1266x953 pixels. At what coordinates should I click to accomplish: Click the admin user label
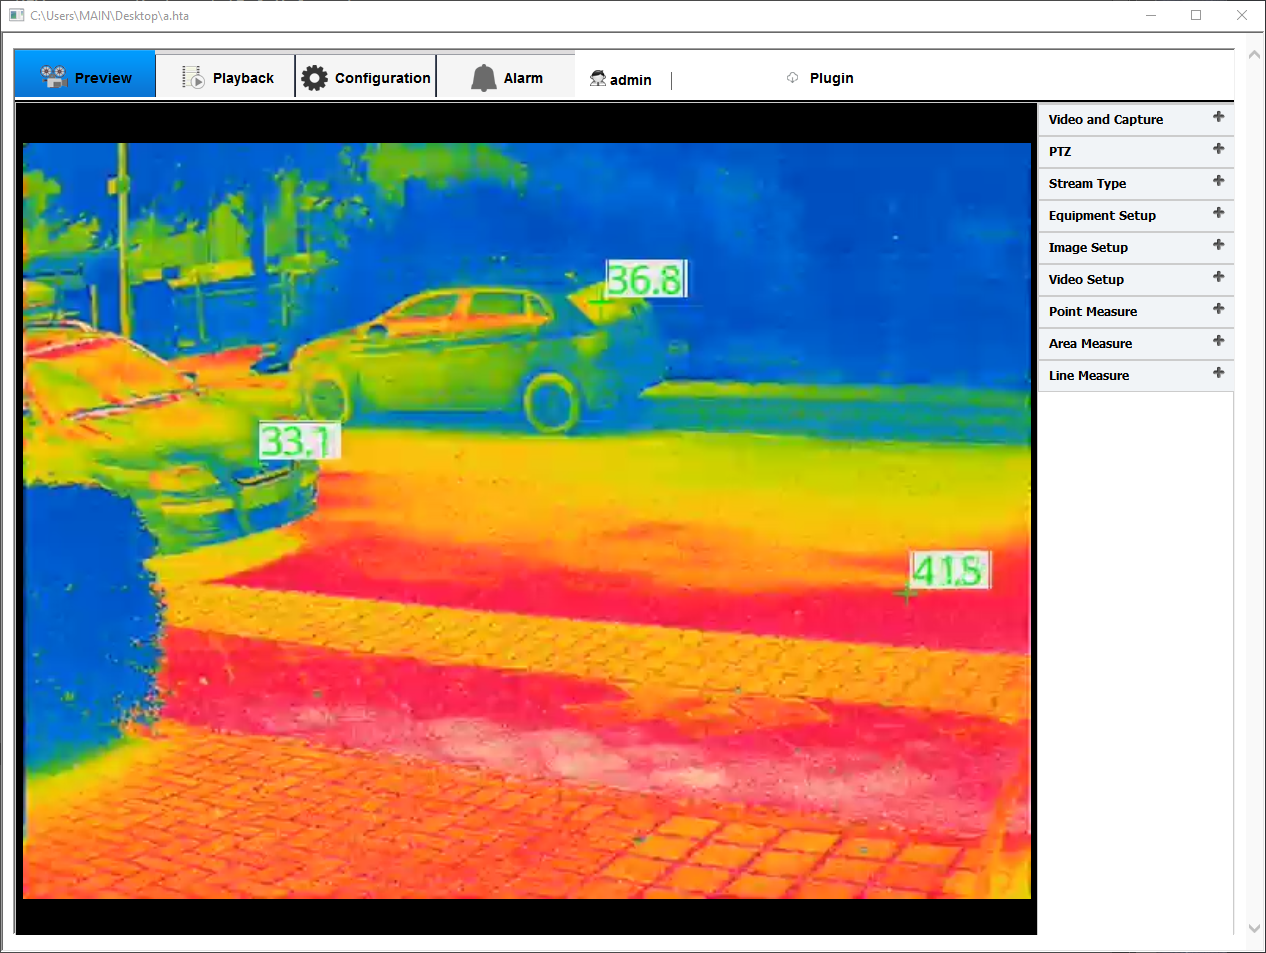pos(630,80)
